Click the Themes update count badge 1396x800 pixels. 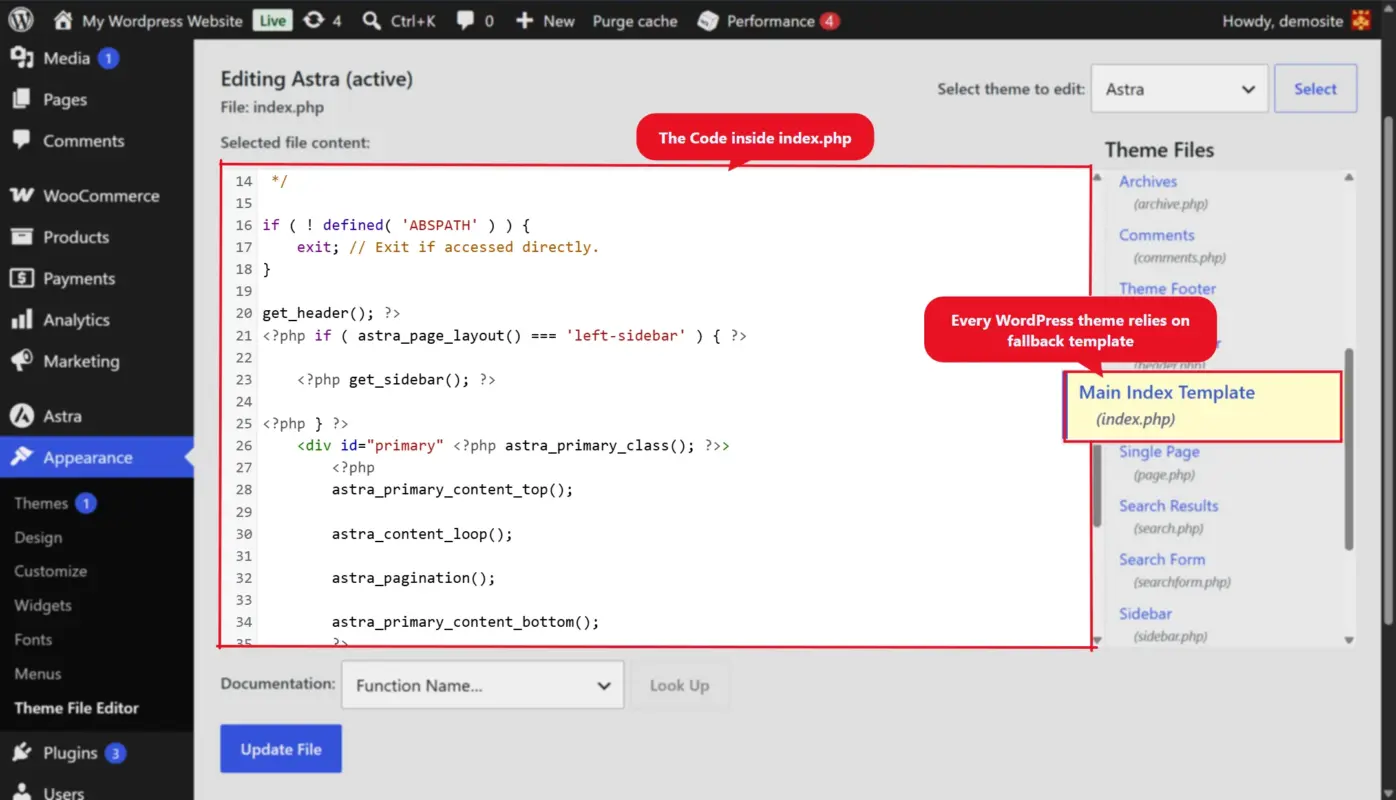(x=86, y=503)
